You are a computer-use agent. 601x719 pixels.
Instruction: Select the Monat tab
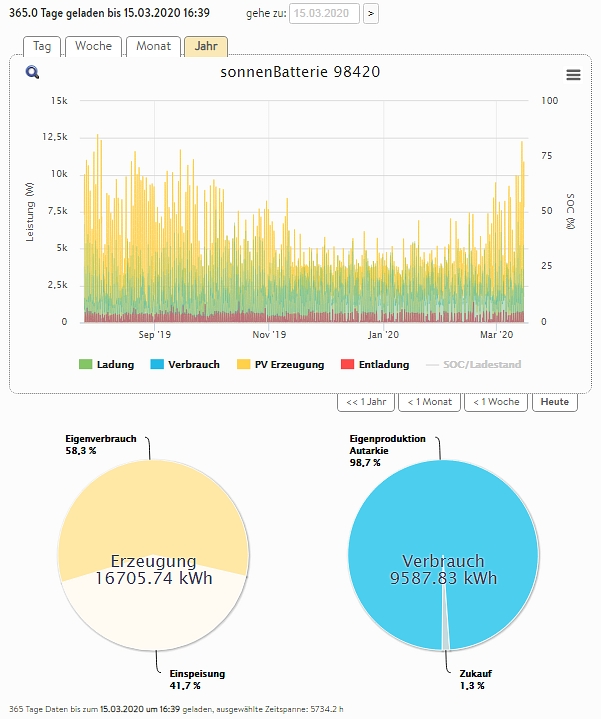point(154,46)
